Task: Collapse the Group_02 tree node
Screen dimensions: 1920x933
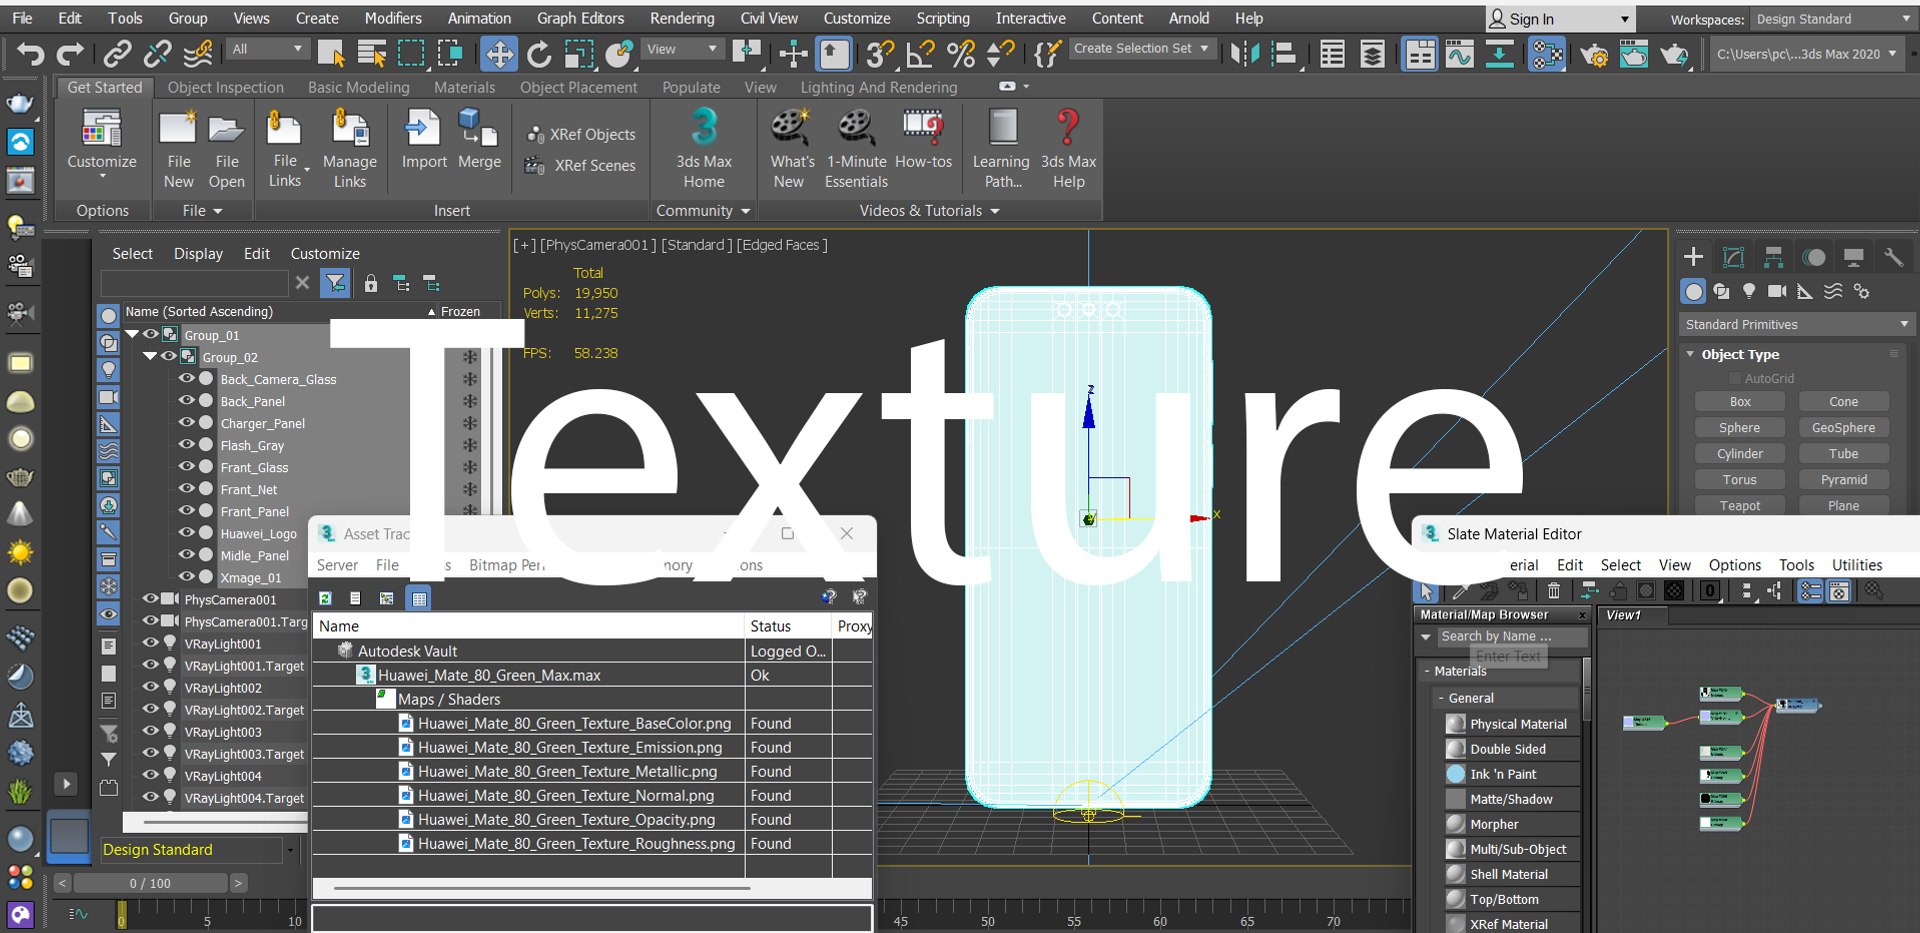Action: pyautogui.click(x=150, y=357)
